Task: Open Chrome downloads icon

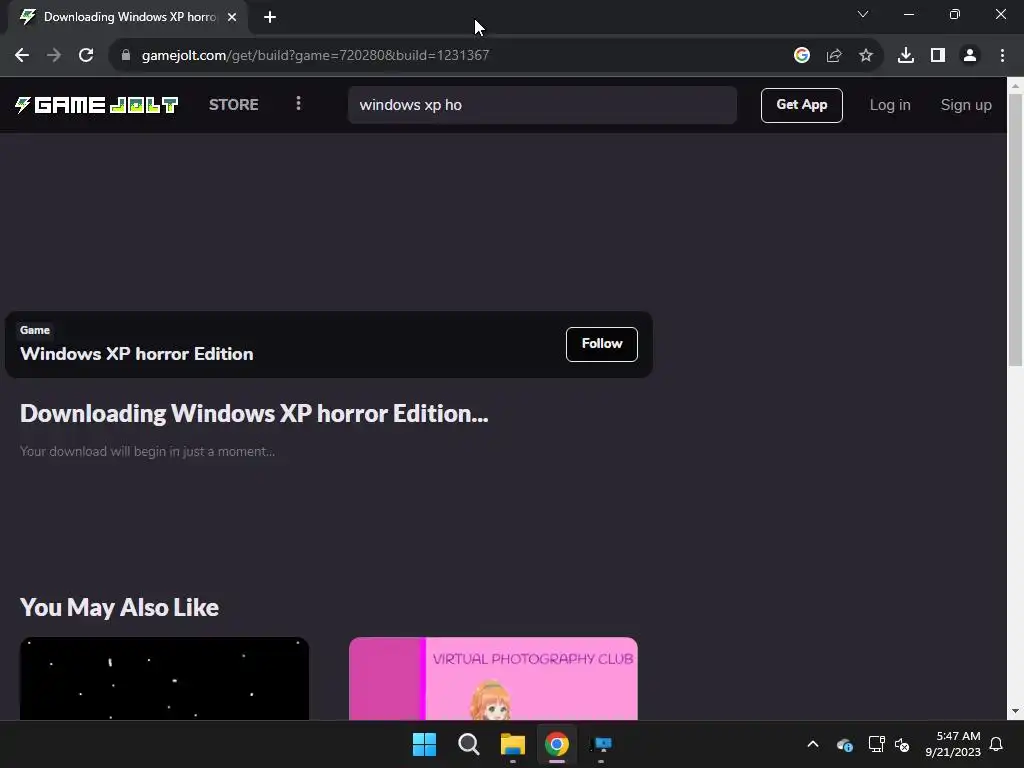Action: (906, 56)
